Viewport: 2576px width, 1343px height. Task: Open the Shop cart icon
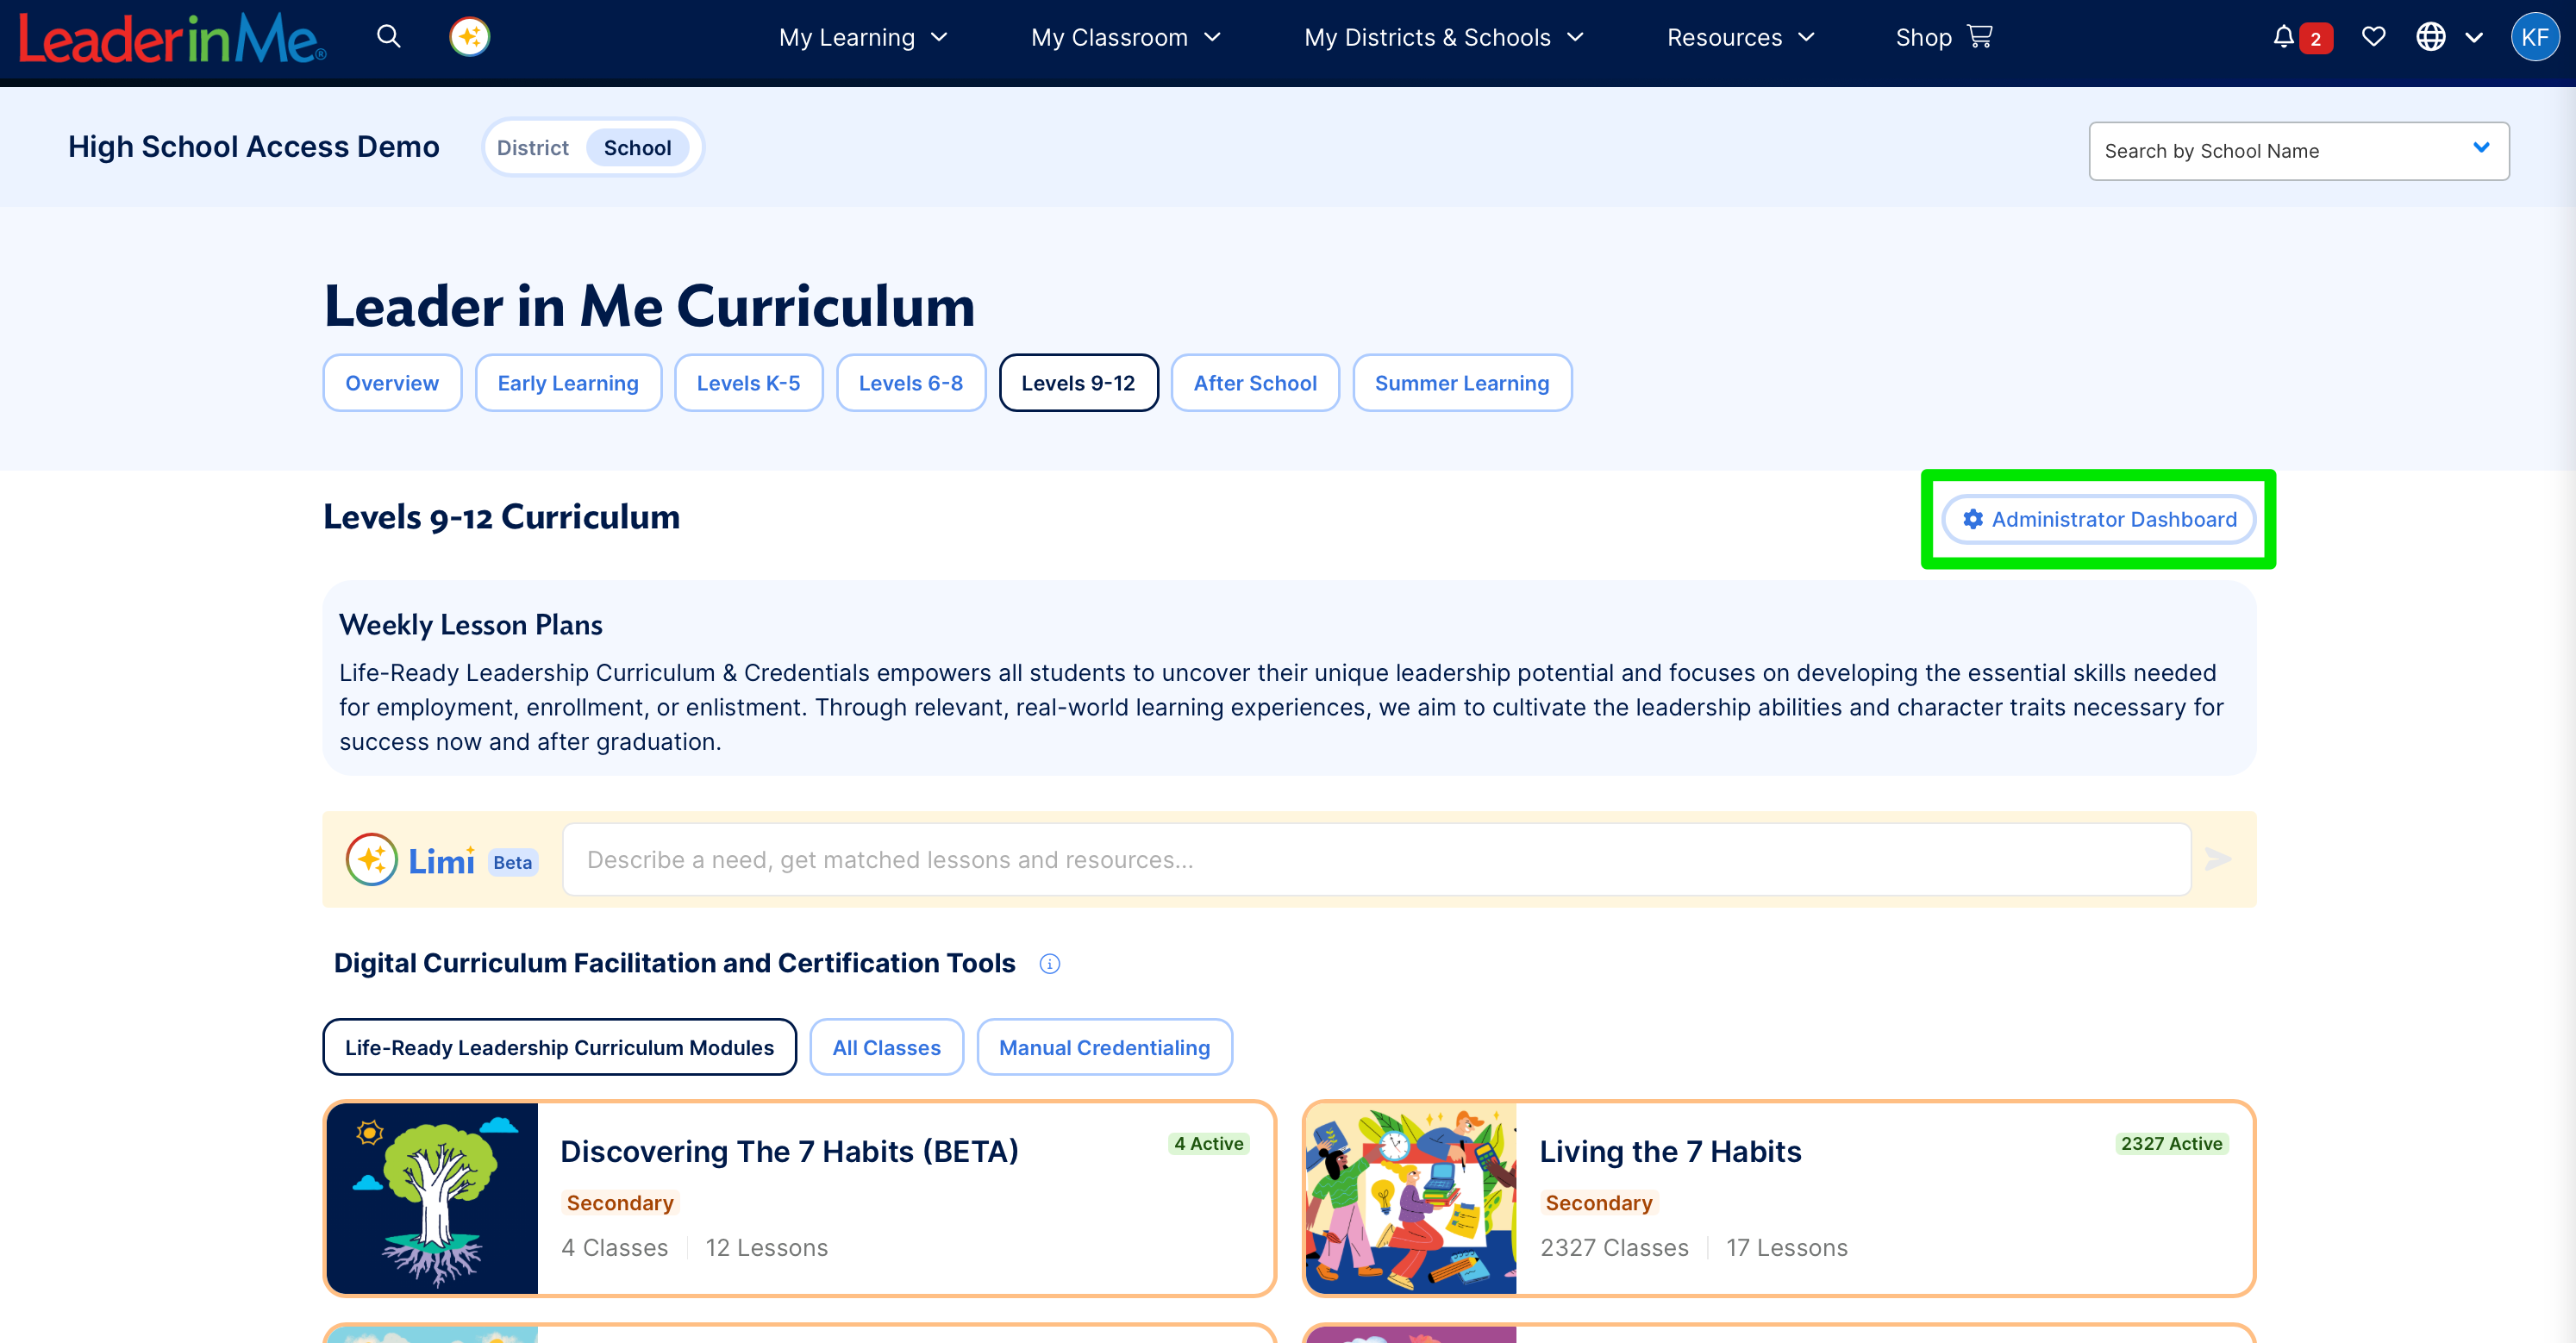click(1980, 37)
